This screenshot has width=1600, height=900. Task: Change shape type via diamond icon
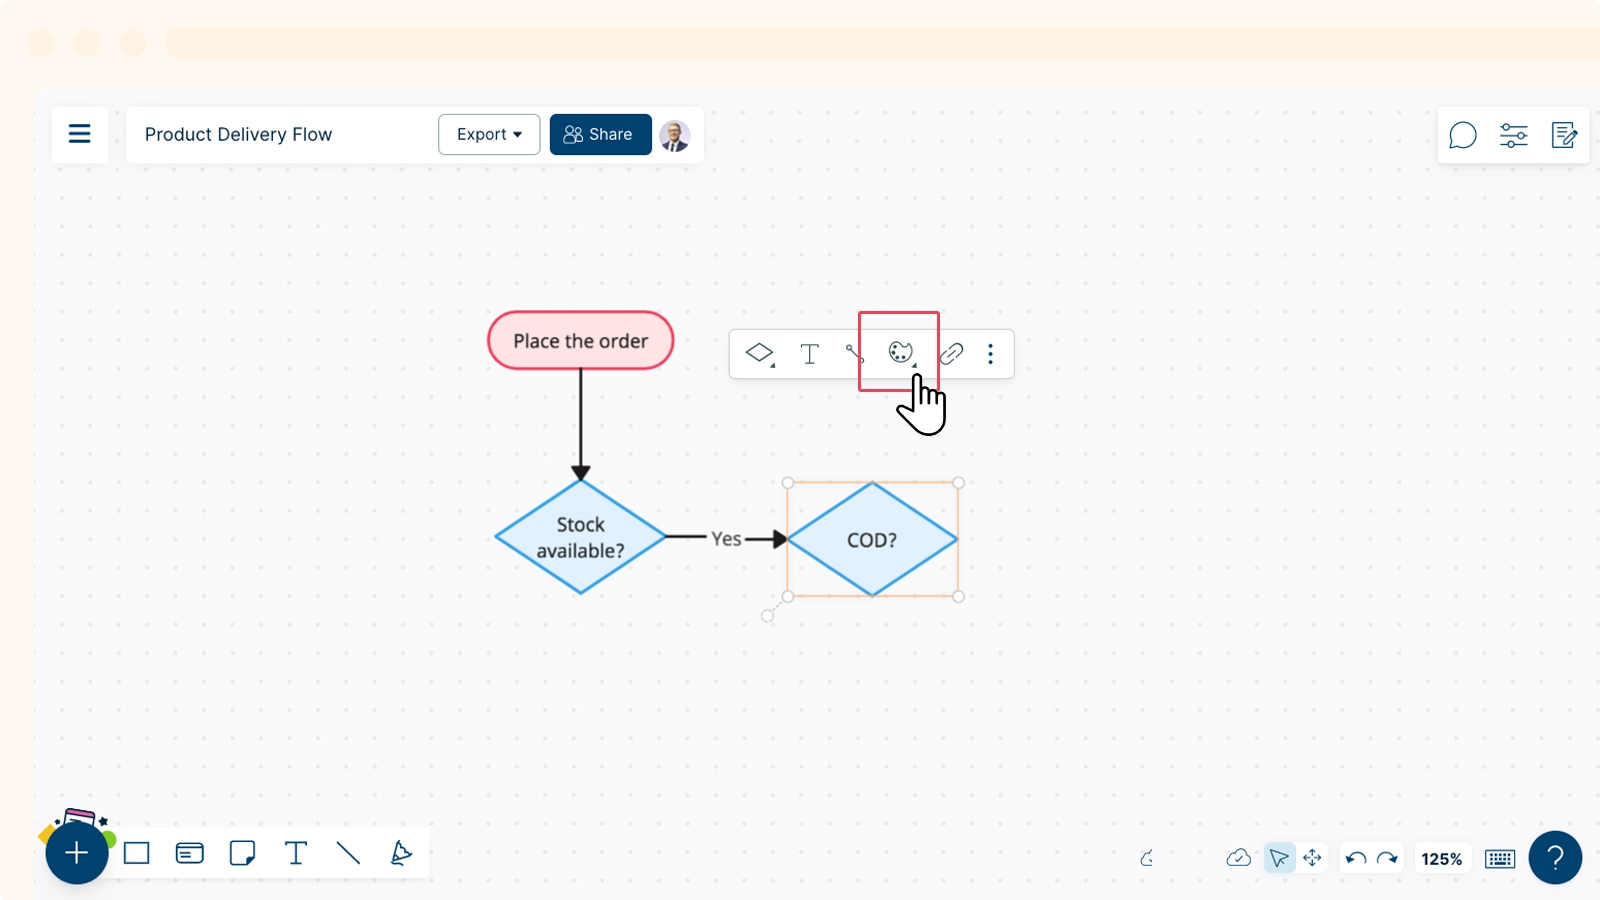(x=760, y=354)
